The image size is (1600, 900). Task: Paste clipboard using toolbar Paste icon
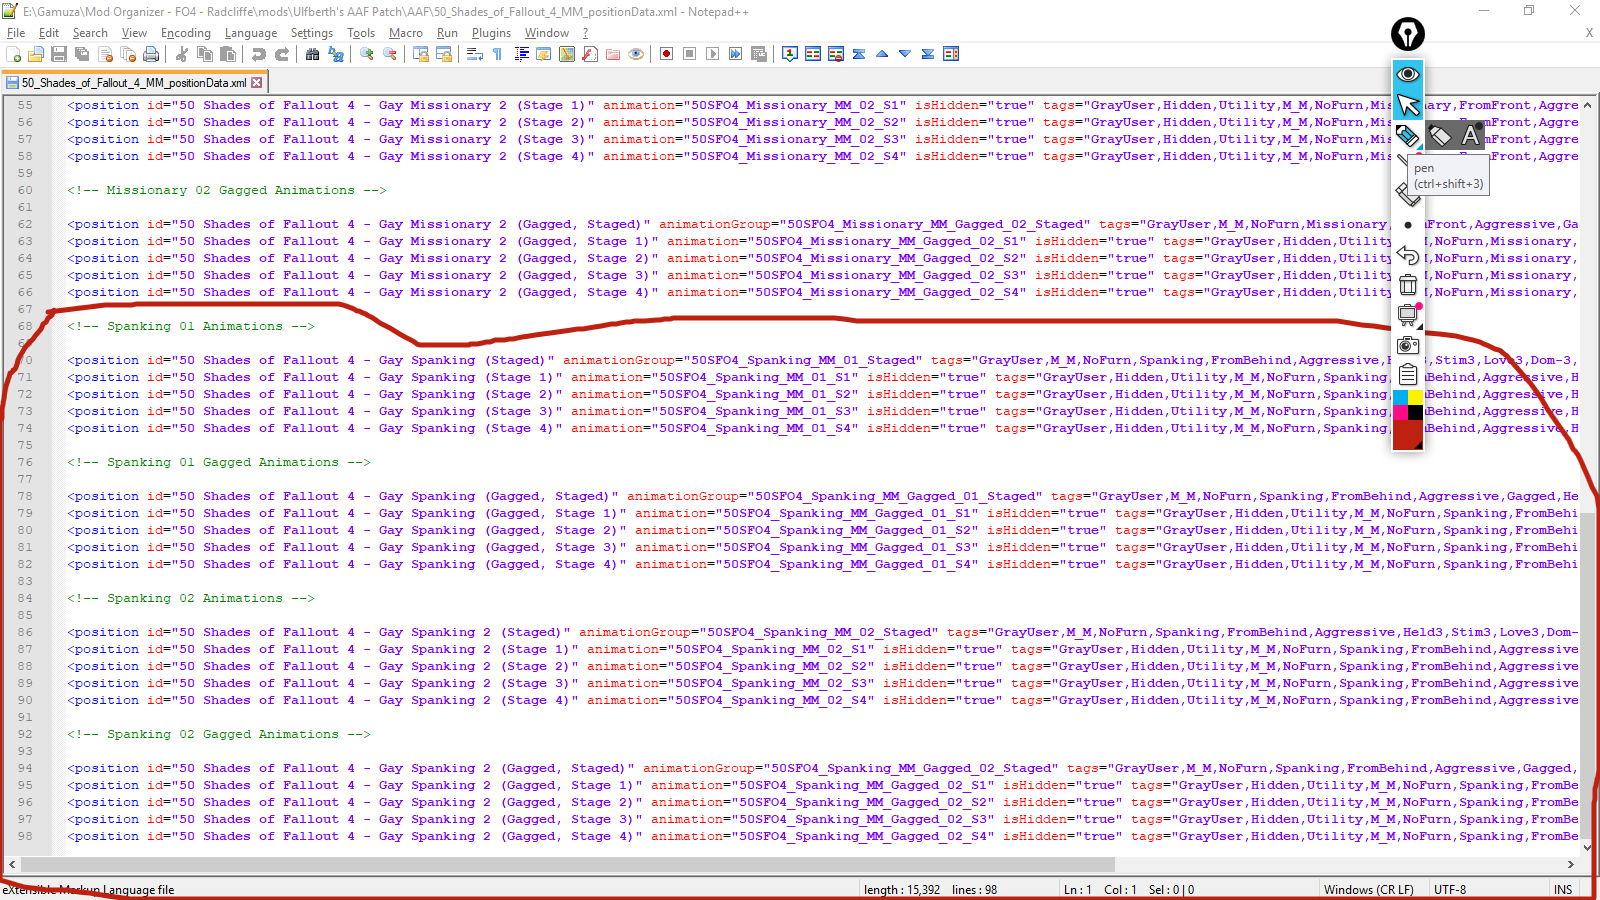click(x=228, y=54)
